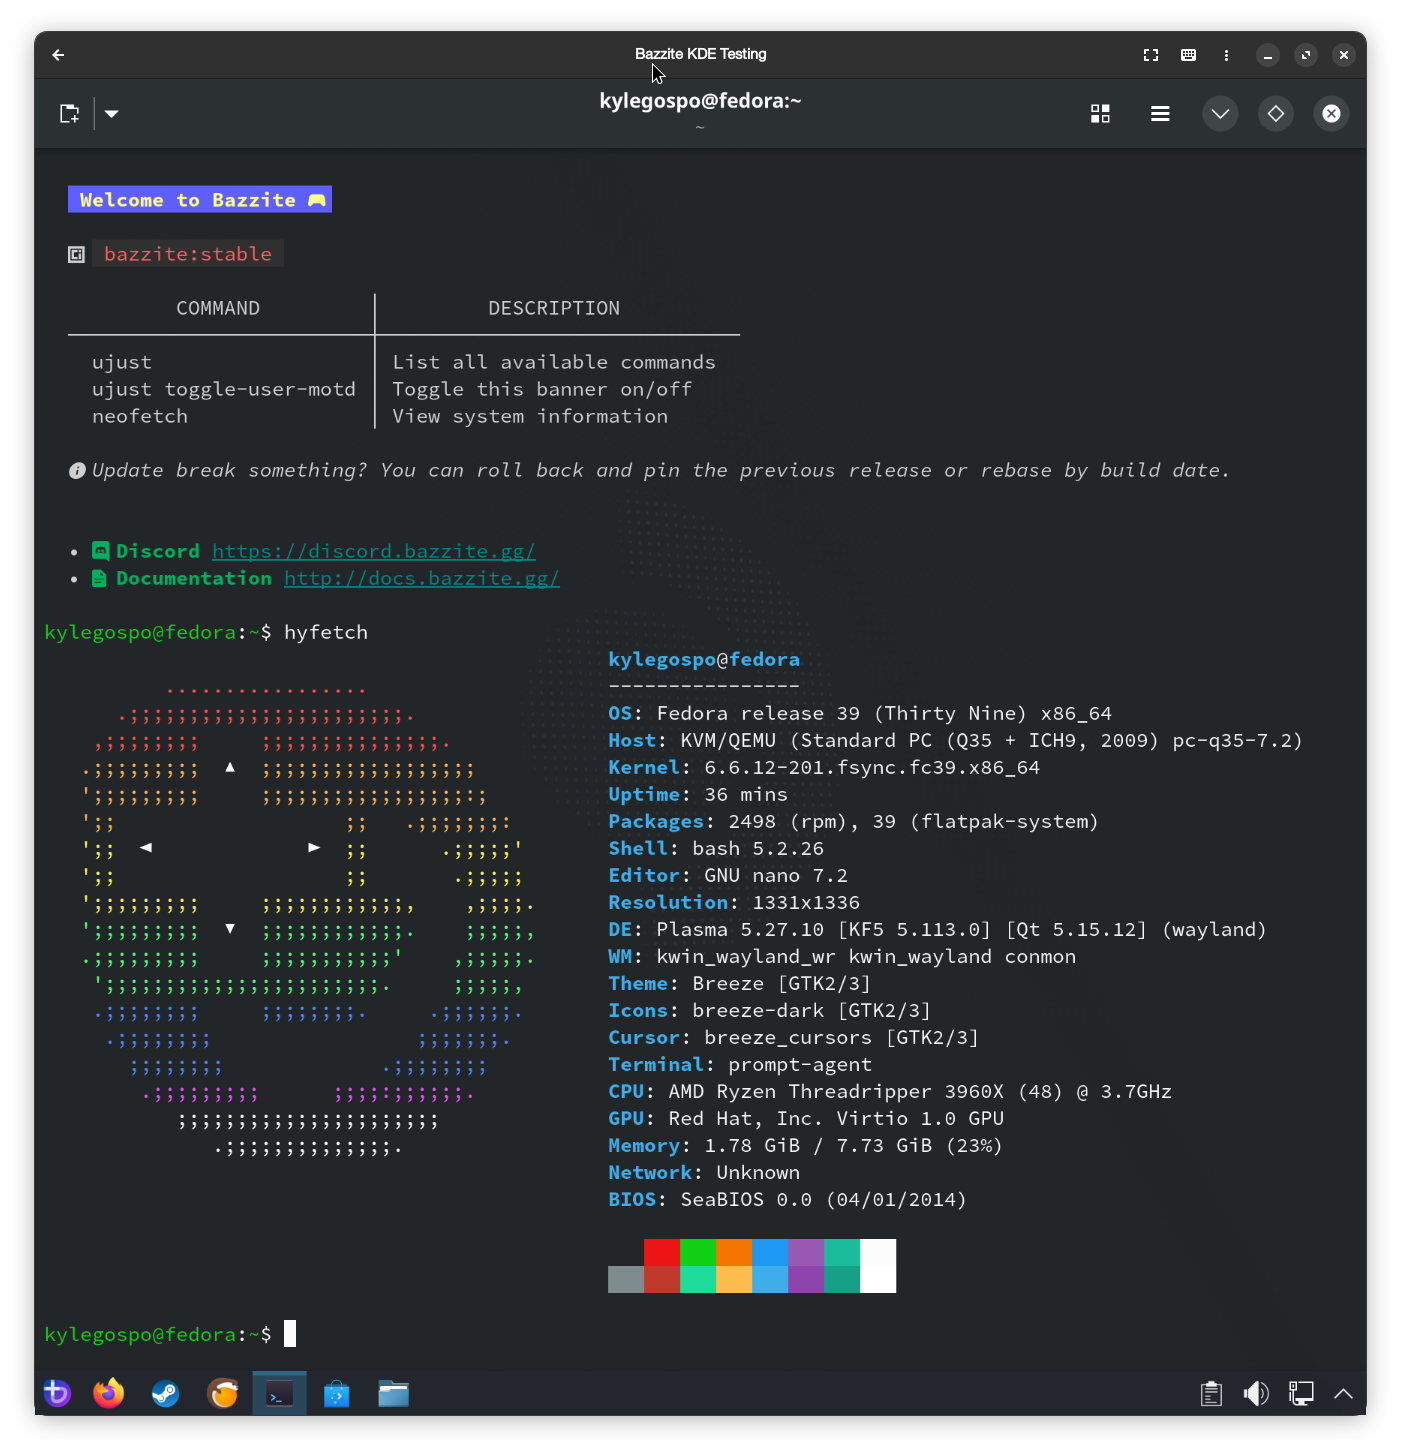This screenshot has width=1401, height=1453.
Task: Open the clipboard tray icon
Action: pos(1211,1393)
